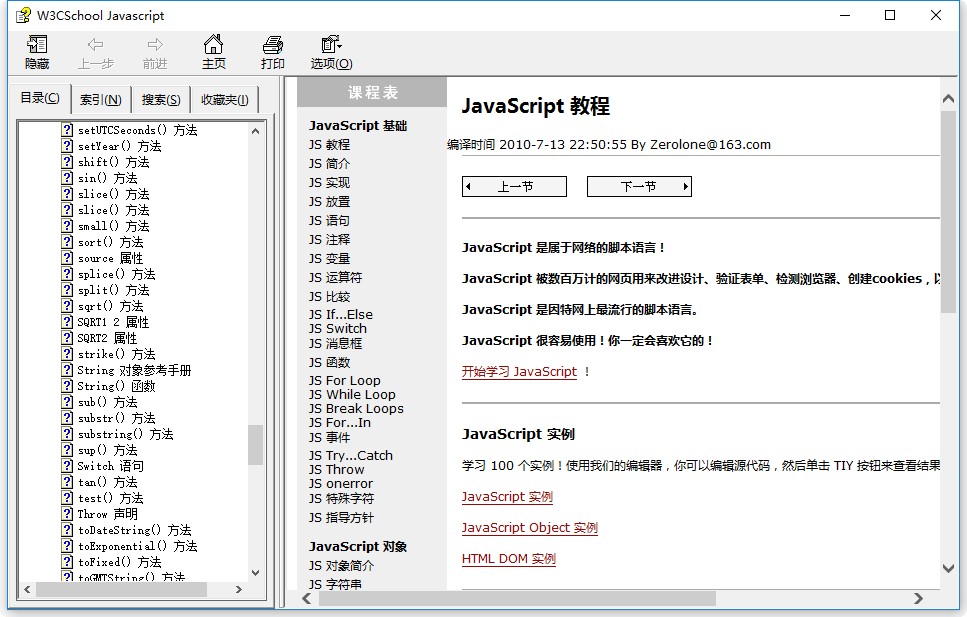Image resolution: width=967 pixels, height=617 pixels.
Task: Open the Options (选项) toolbar menu
Action: point(331,52)
